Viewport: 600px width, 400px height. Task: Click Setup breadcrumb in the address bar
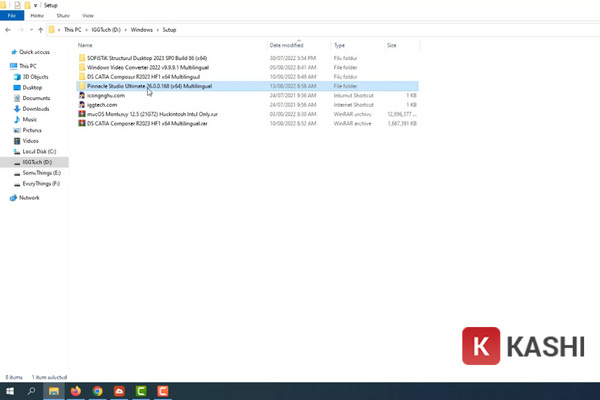(x=169, y=30)
